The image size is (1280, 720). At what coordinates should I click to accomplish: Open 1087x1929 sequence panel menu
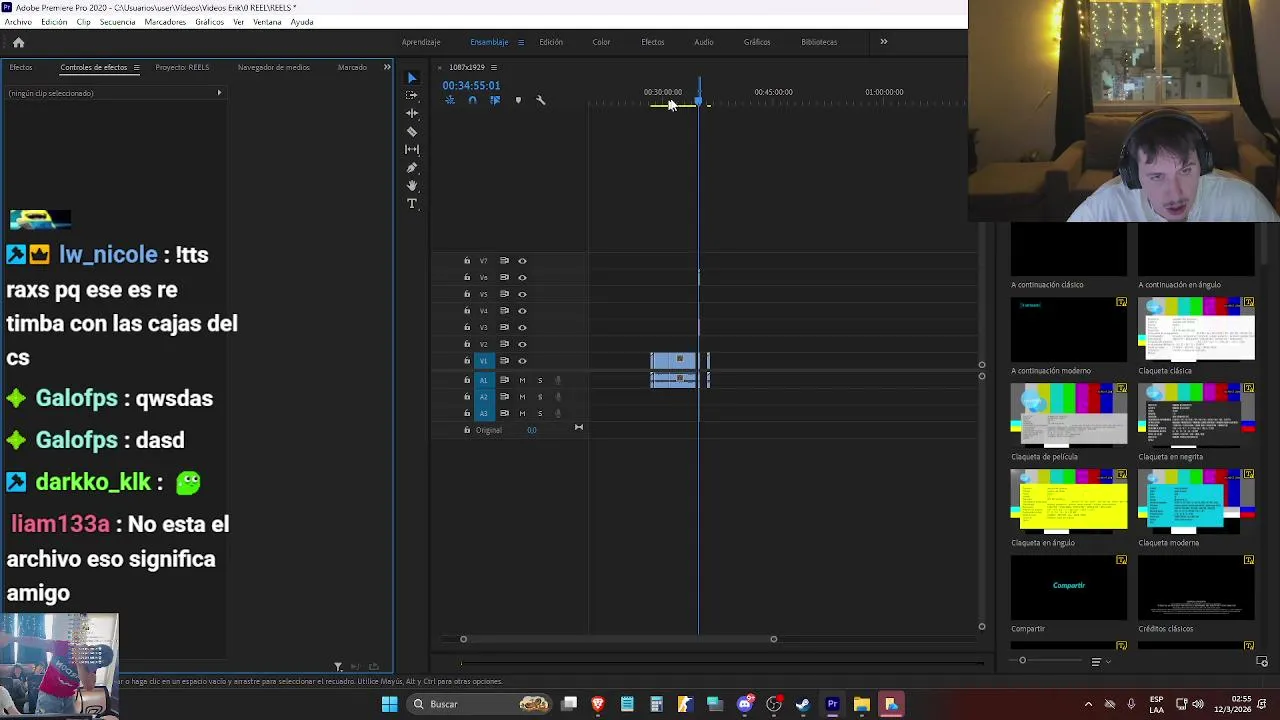point(494,67)
